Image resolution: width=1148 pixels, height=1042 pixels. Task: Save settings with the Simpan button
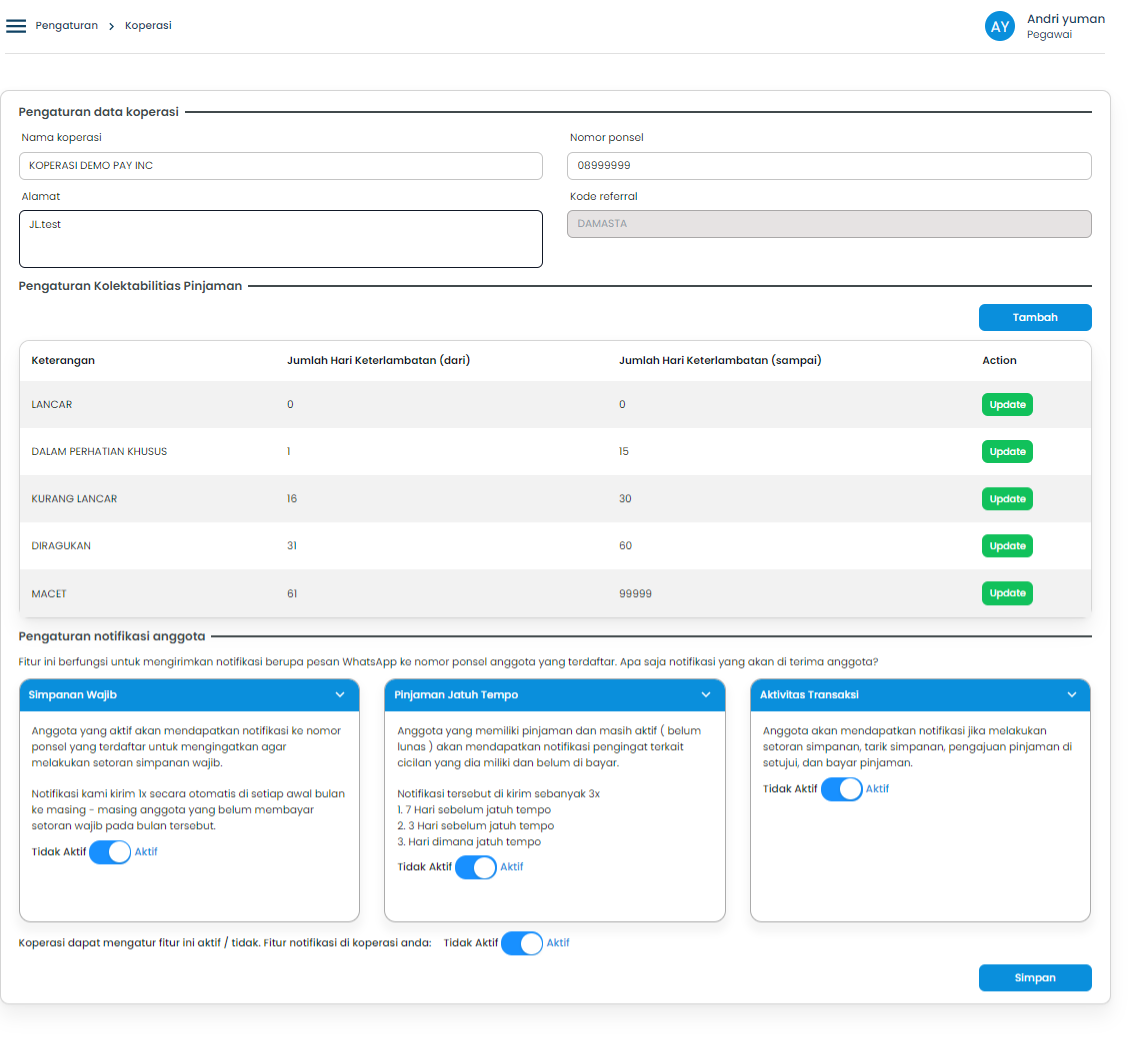[1035, 978]
